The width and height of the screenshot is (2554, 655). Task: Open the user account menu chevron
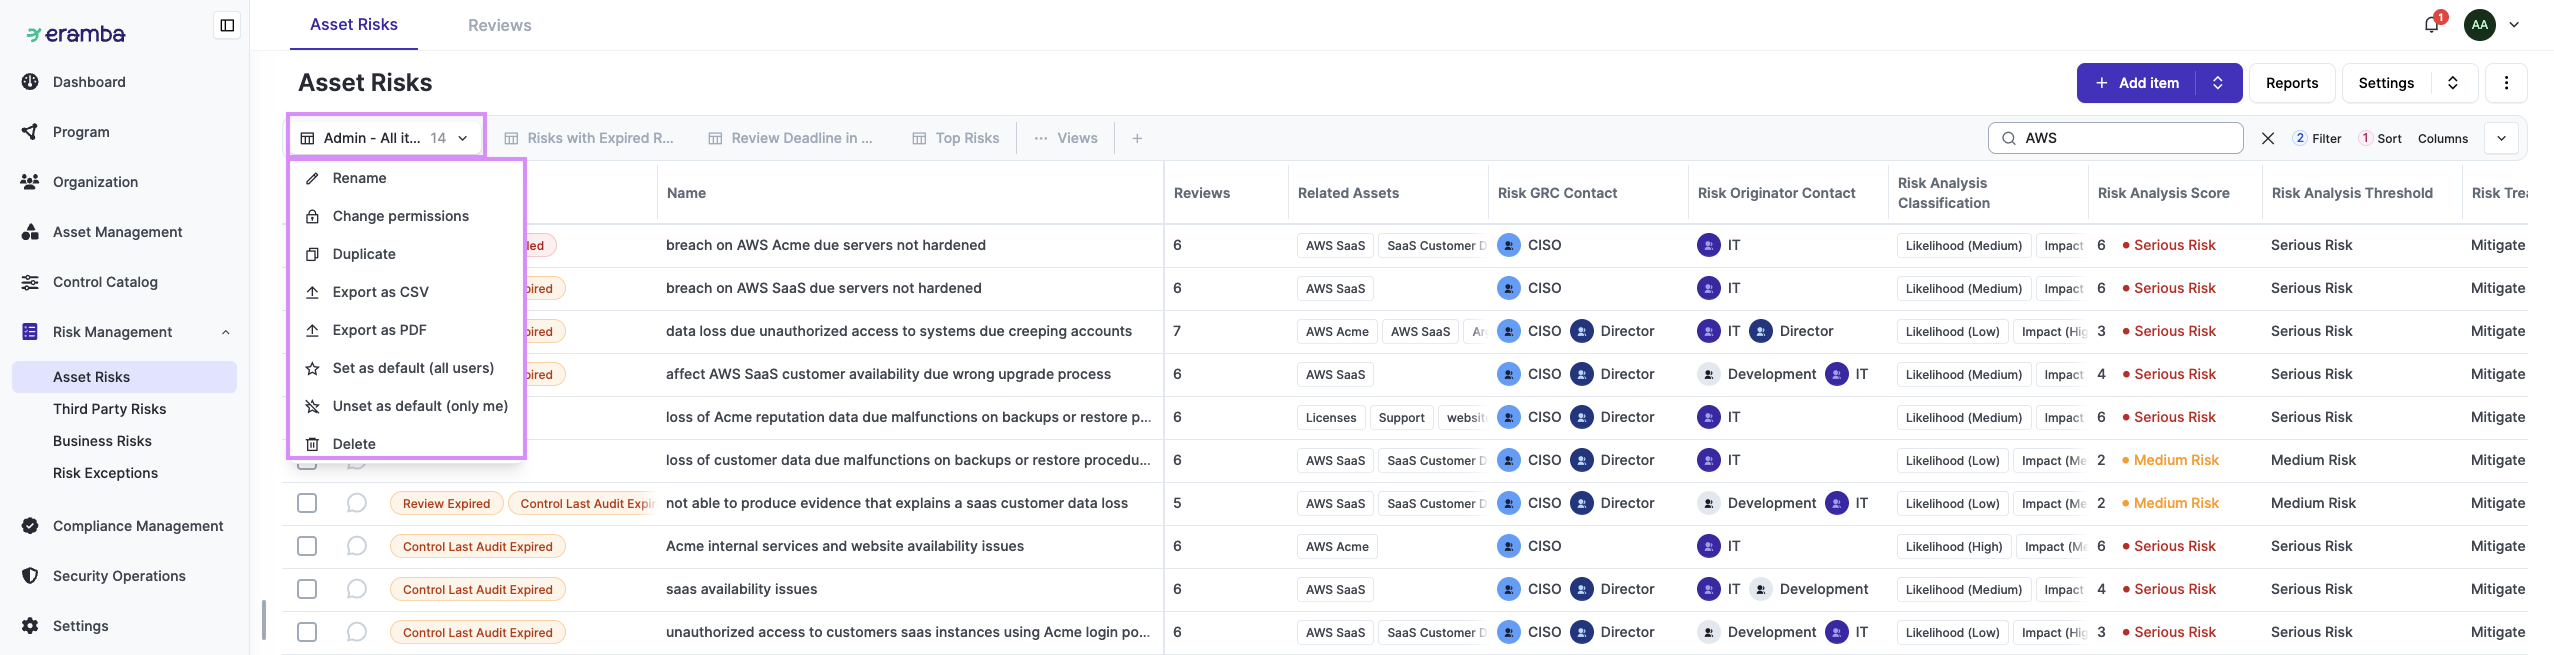2514,25
